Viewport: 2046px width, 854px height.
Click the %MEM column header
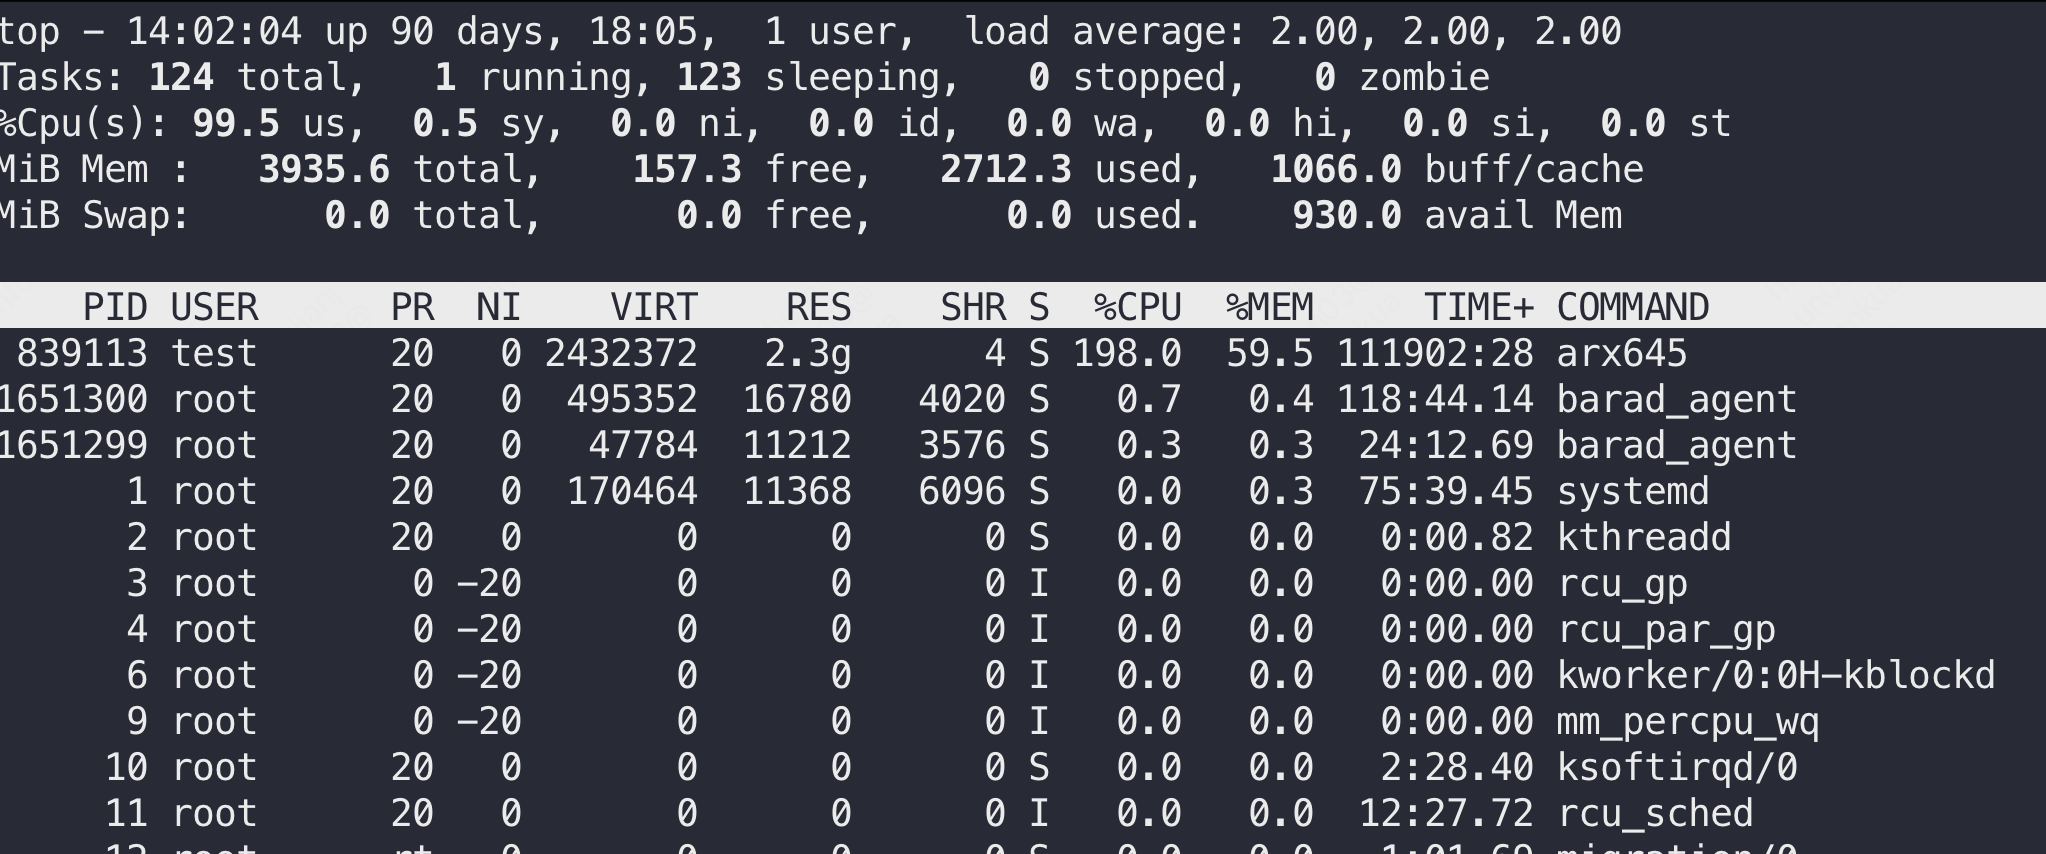pos(1269,307)
